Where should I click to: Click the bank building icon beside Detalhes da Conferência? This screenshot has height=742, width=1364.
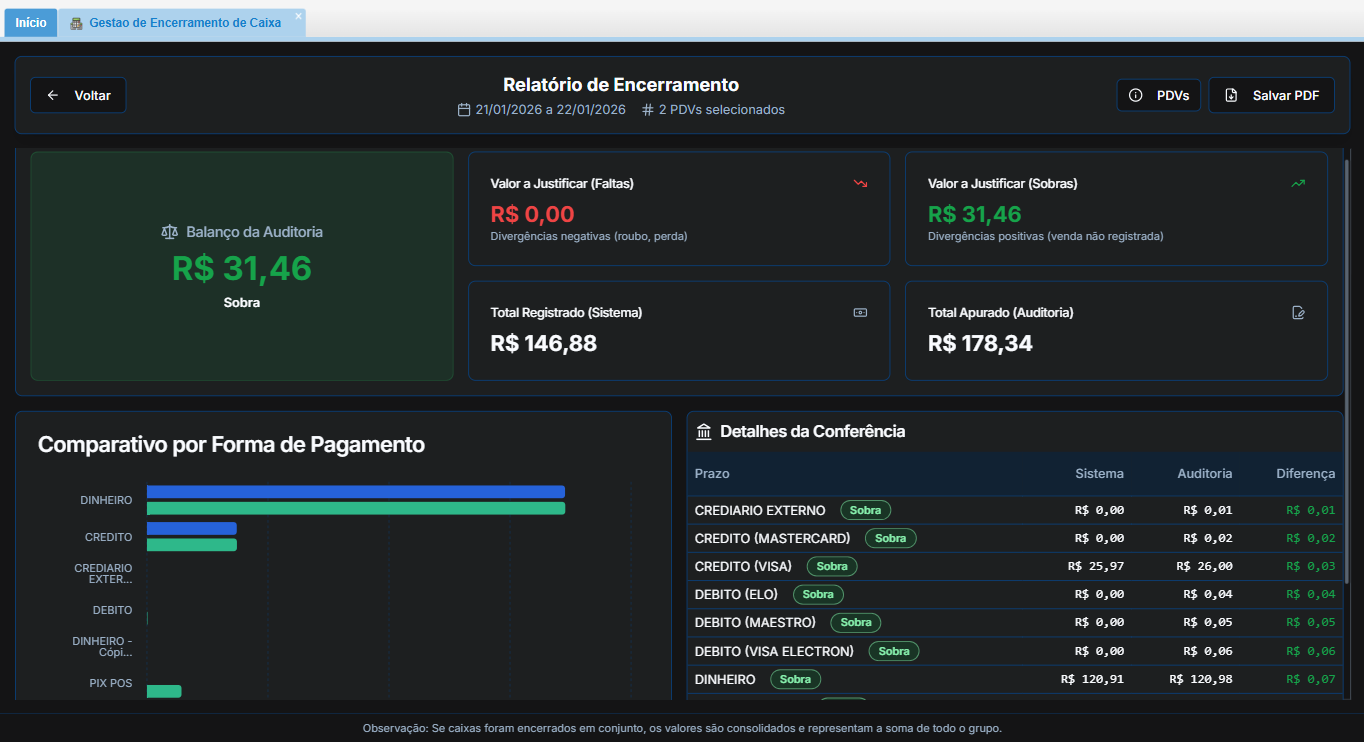click(704, 432)
